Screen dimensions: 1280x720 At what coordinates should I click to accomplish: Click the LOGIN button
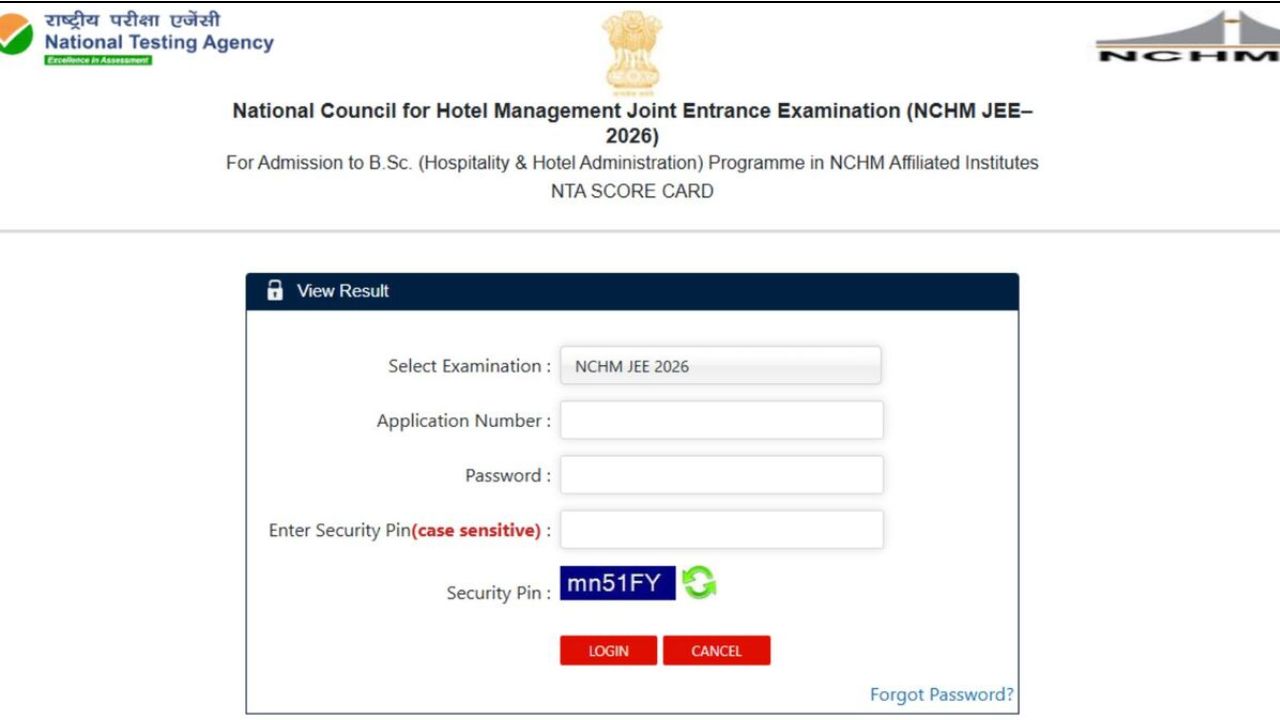608,651
